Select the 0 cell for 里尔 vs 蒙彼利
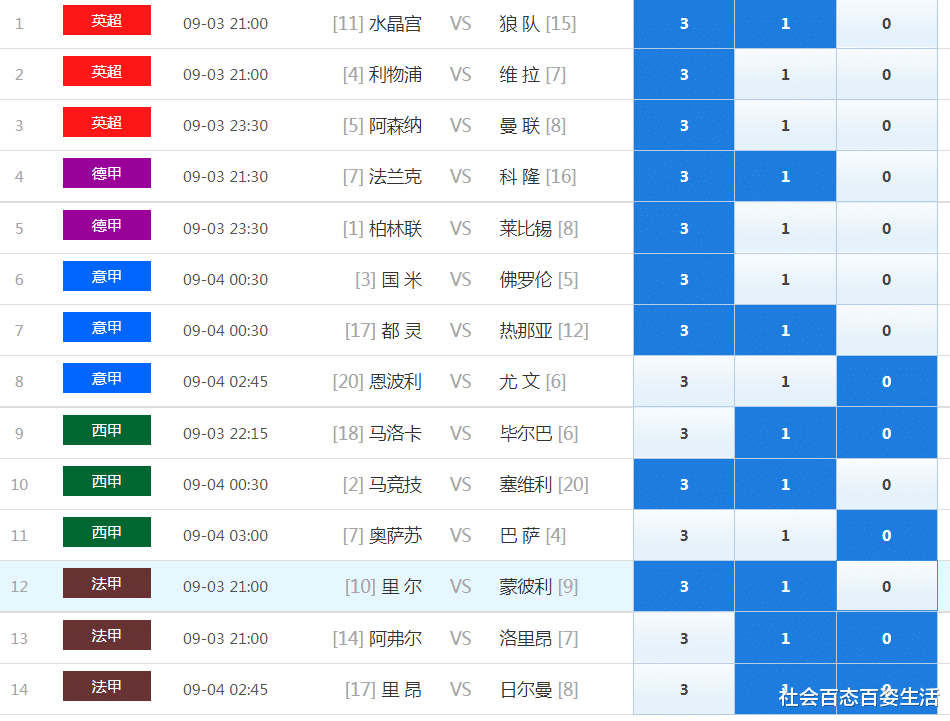Viewport: 950px width, 721px height. 886,586
